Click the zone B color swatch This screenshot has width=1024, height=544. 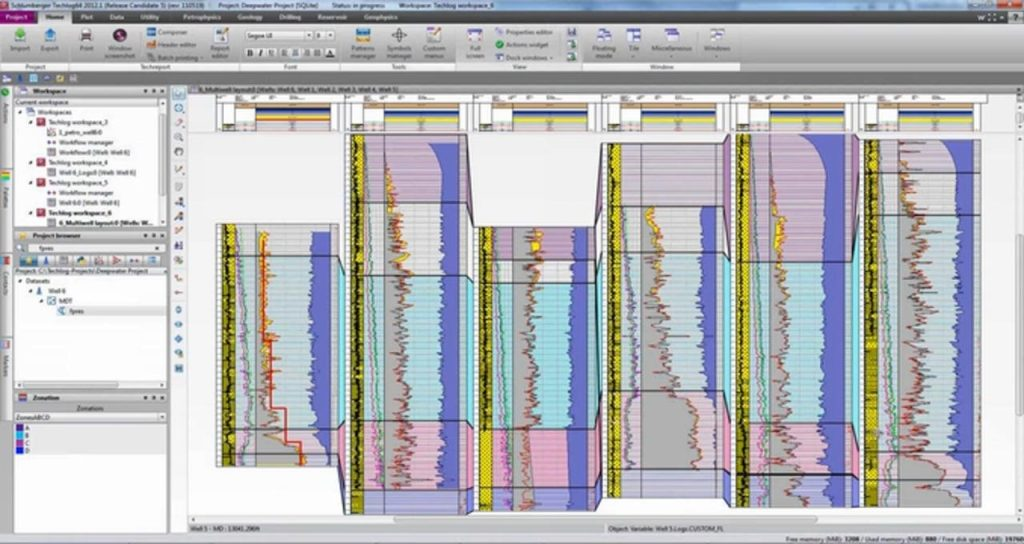pyautogui.click(x=20, y=435)
